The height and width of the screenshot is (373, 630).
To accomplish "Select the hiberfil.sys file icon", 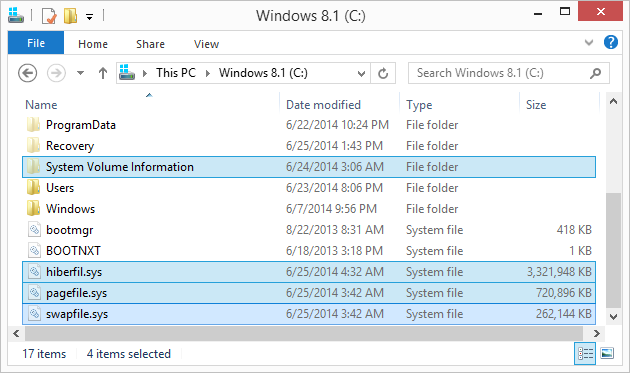I will pyautogui.click(x=35, y=272).
